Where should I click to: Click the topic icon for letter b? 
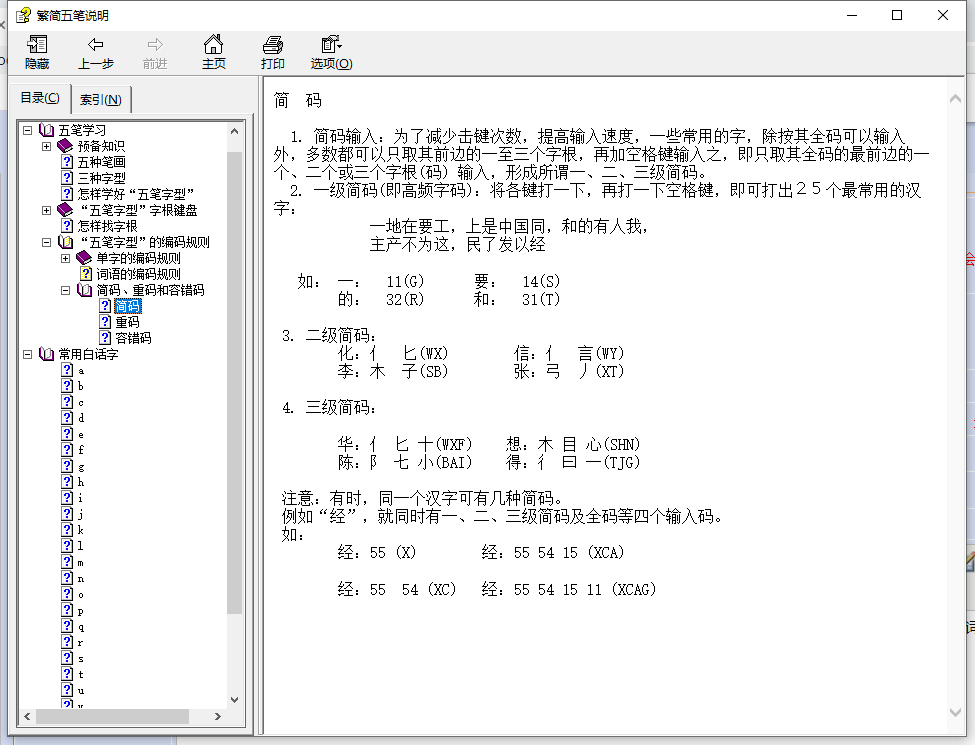pyautogui.click(x=68, y=386)
